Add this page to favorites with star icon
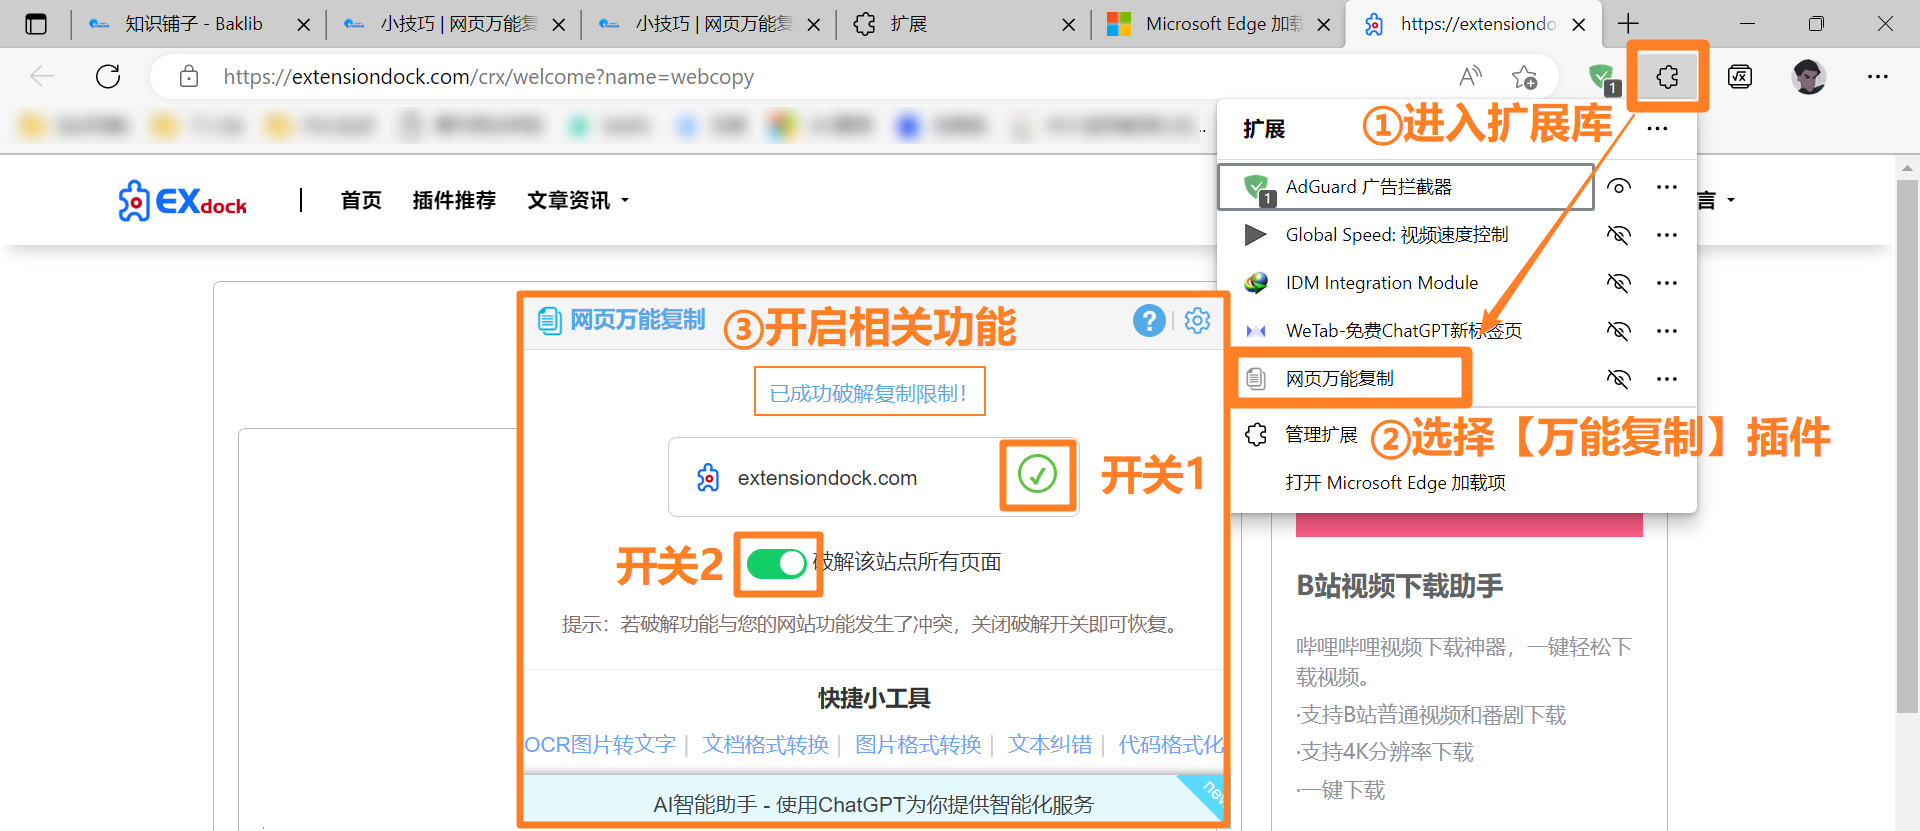Viewport: 1920px width, 831px height. (x=1525, y=76)
